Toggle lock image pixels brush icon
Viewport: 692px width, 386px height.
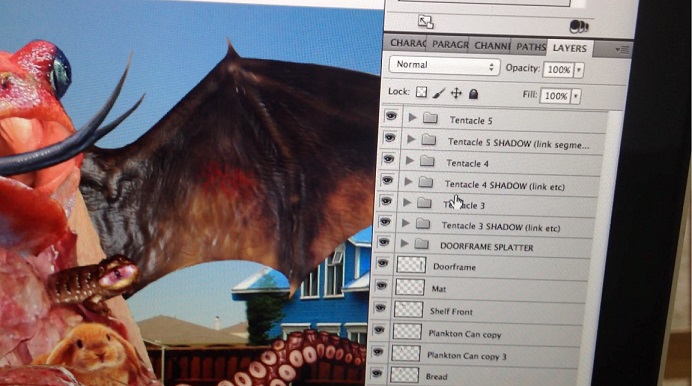(438, 93)
